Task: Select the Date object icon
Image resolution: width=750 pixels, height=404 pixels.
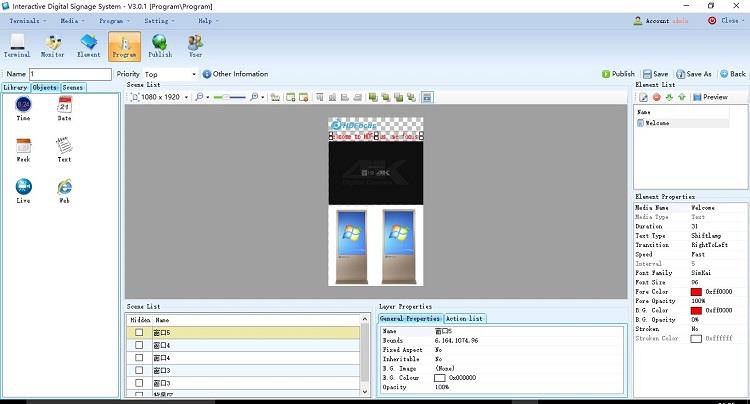Action: click(64, 109)
